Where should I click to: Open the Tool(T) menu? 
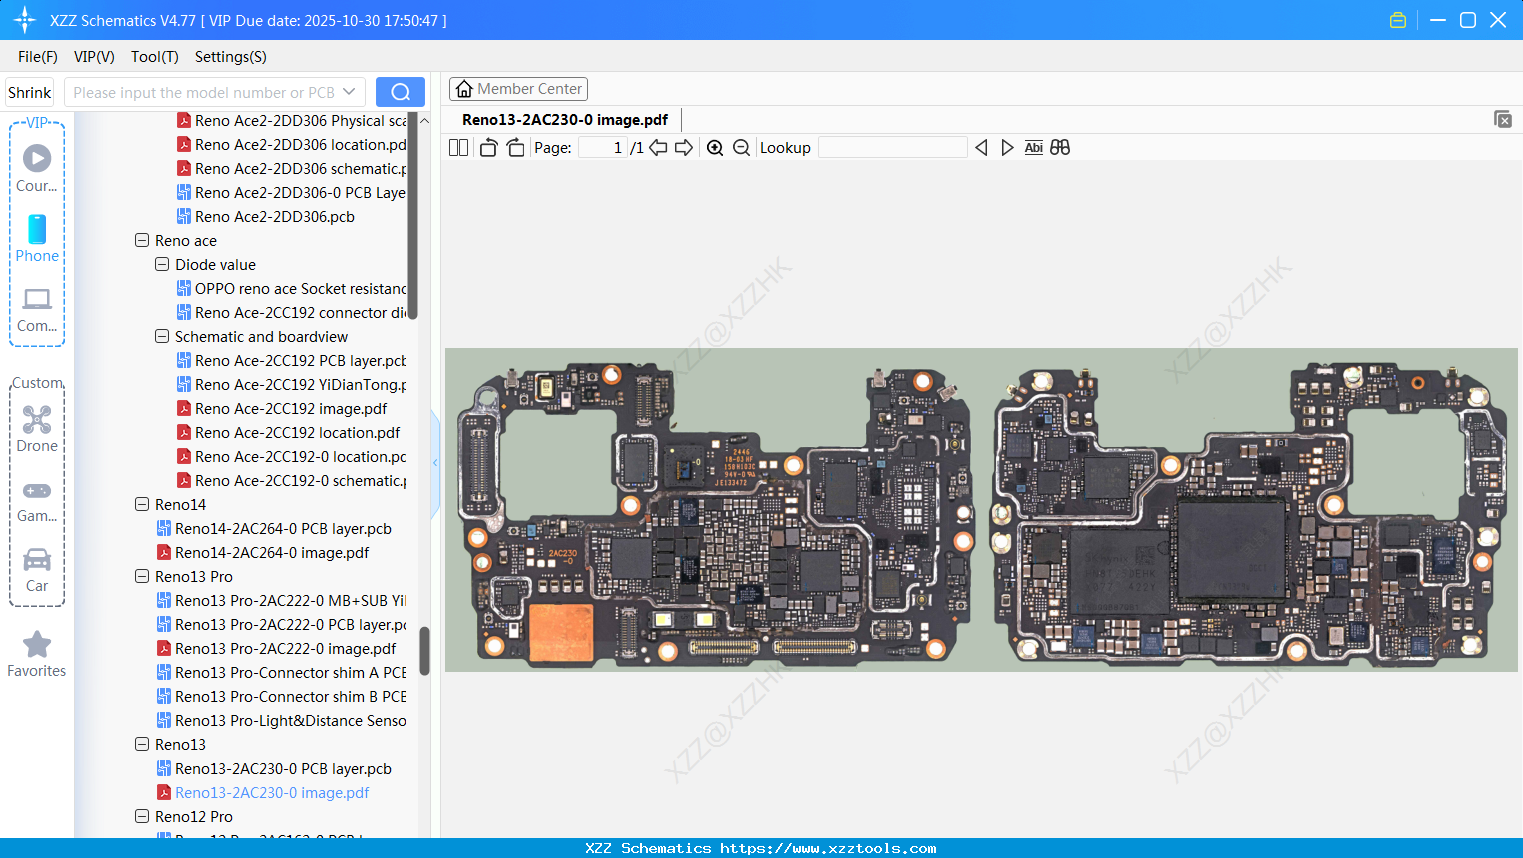tap(154, 57)
